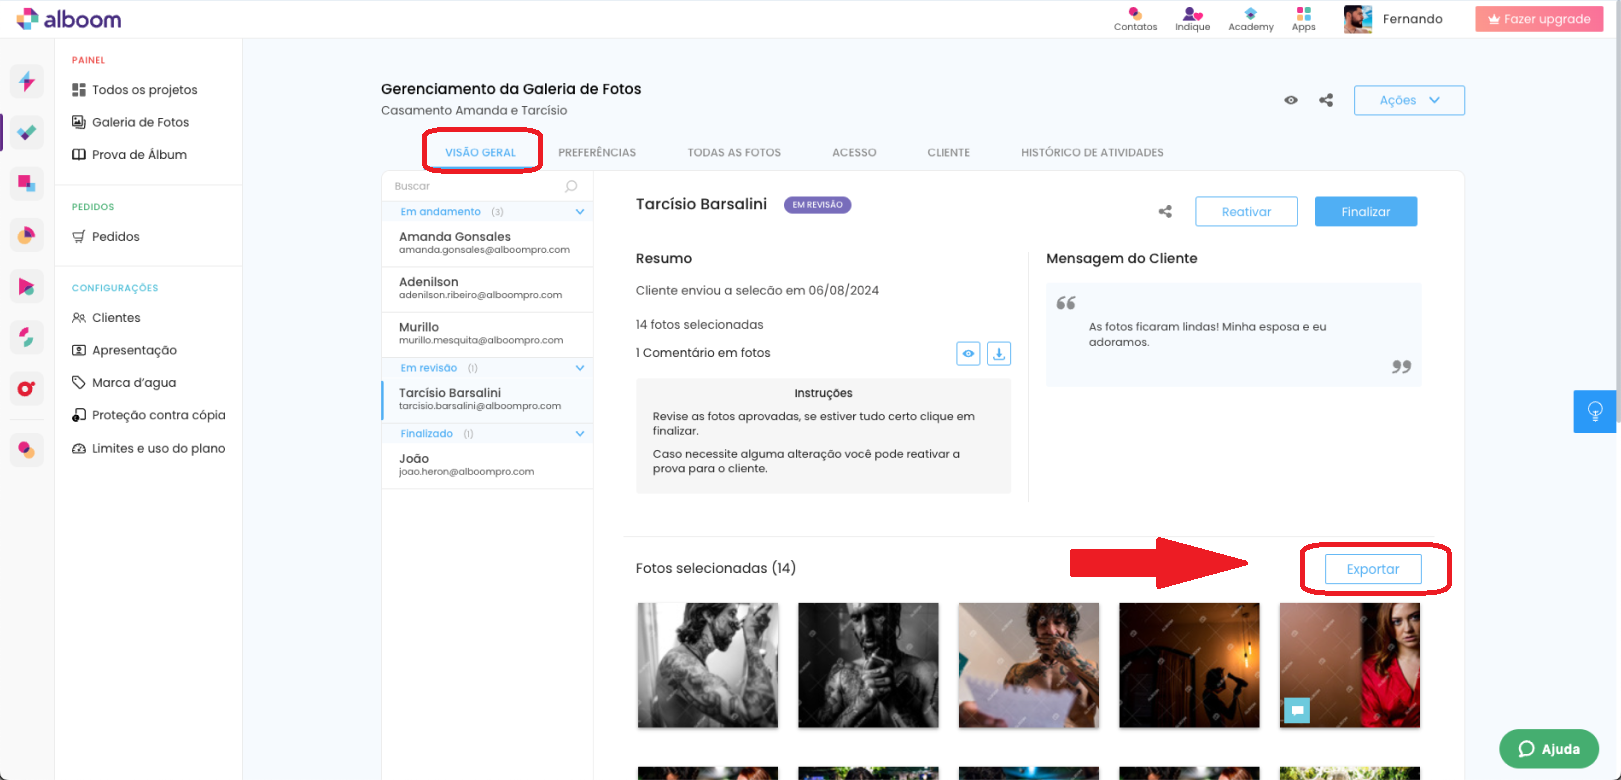This screenshot has width=1621, height=780.
Task: Click the Reativar button
Action: [x=1246, y=211]
